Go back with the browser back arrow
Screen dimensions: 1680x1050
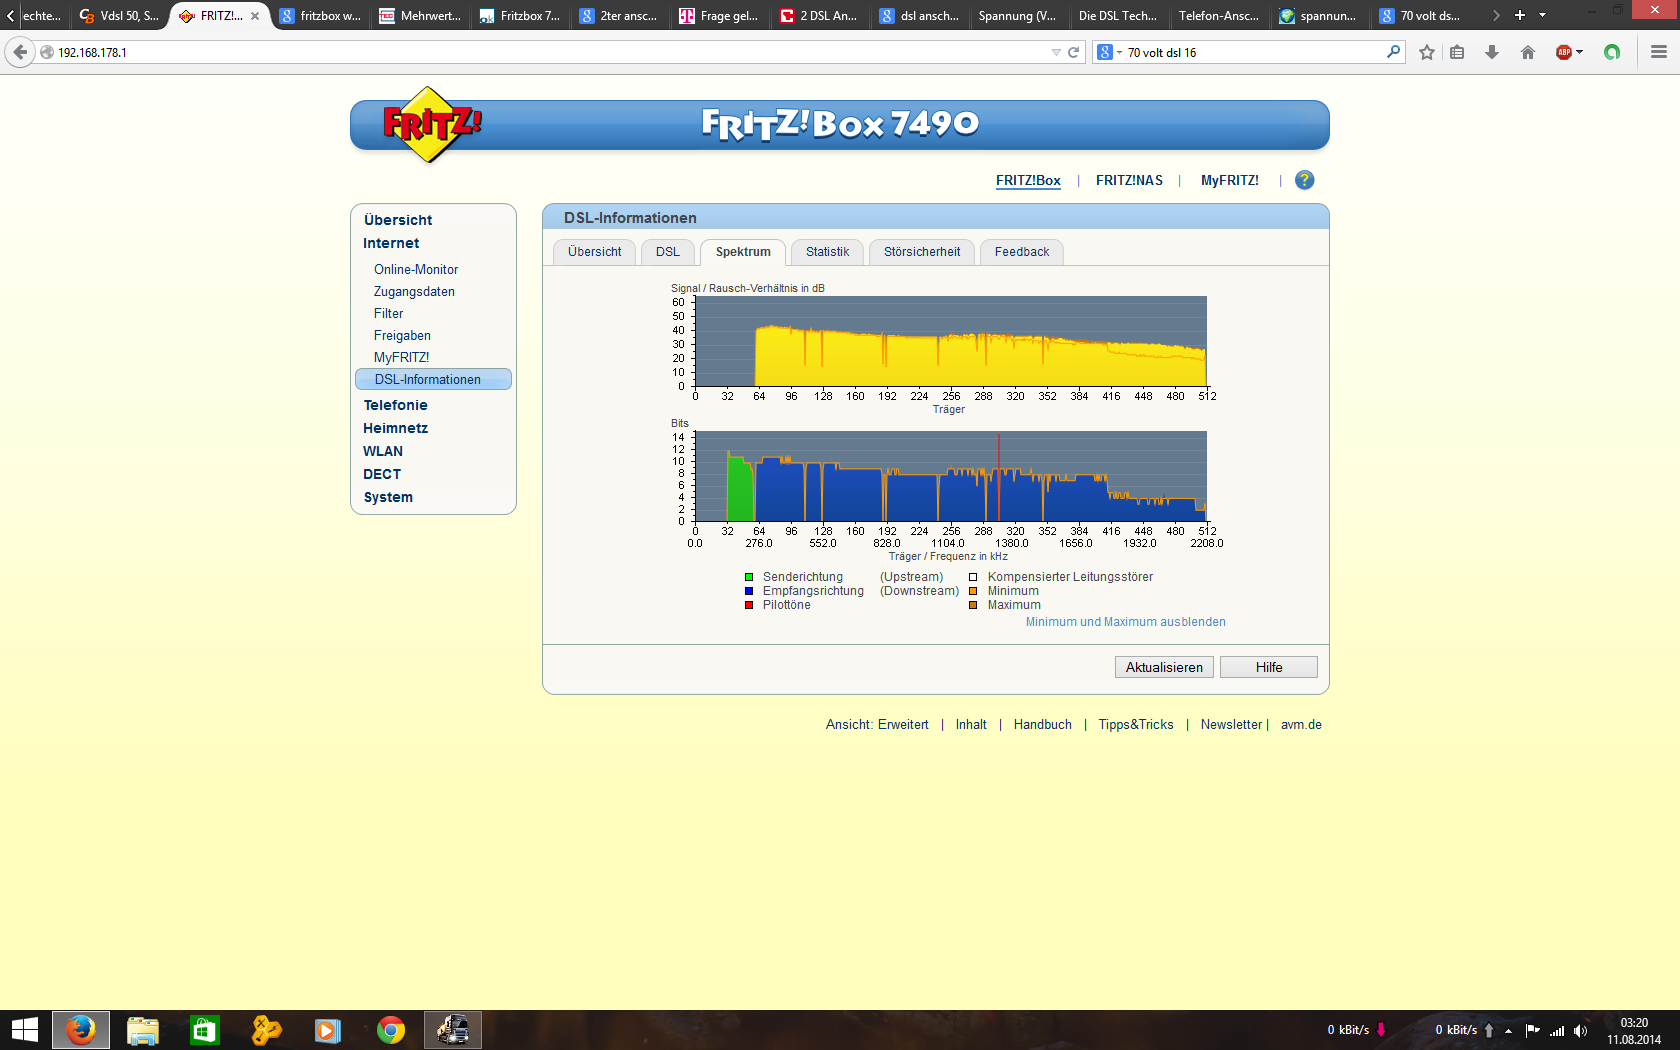click(20, 52)
